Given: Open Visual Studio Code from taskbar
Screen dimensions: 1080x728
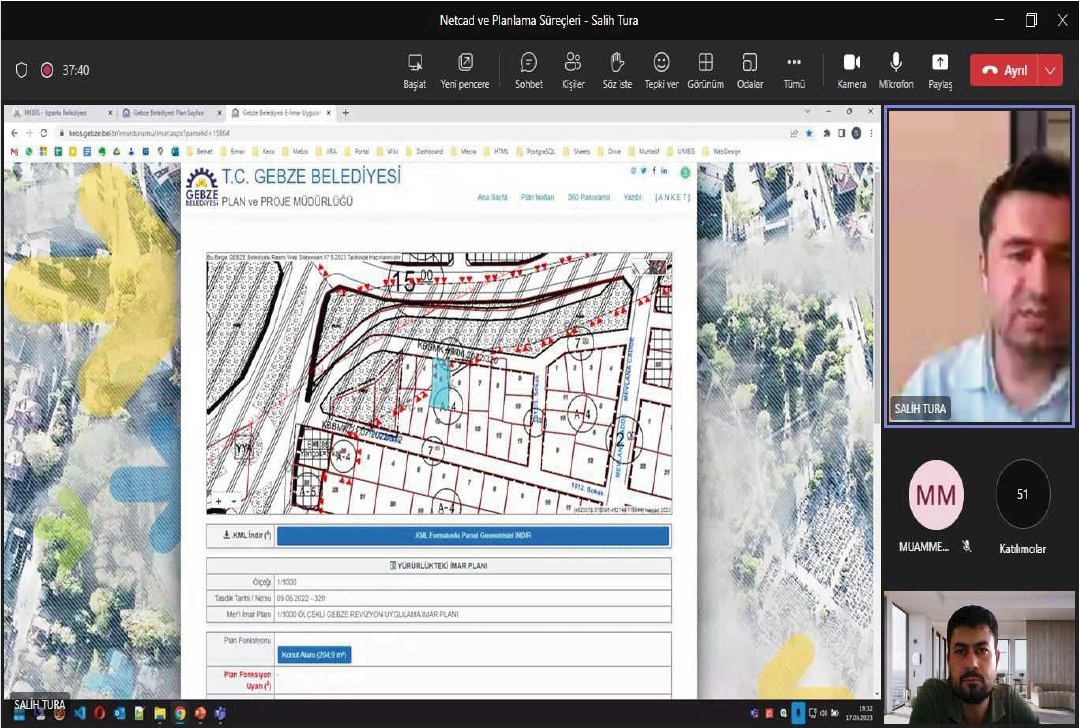Looking at the screenshot, I should click(x=79, y=714).
